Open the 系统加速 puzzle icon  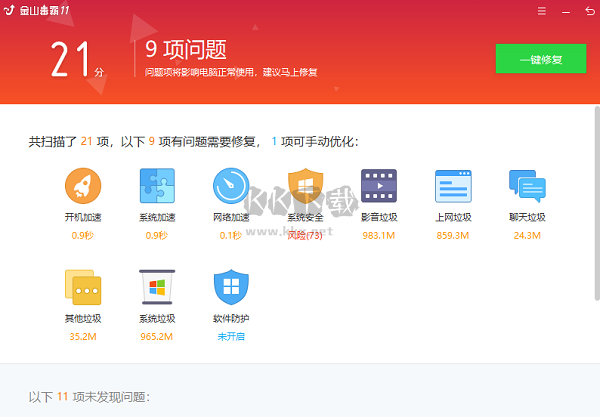(x=157, y=186)
